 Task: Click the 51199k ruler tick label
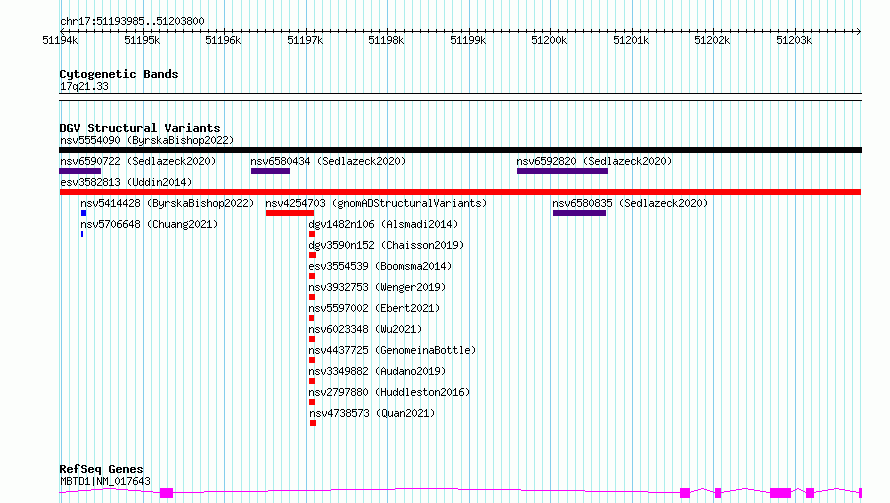coord(468,40)
